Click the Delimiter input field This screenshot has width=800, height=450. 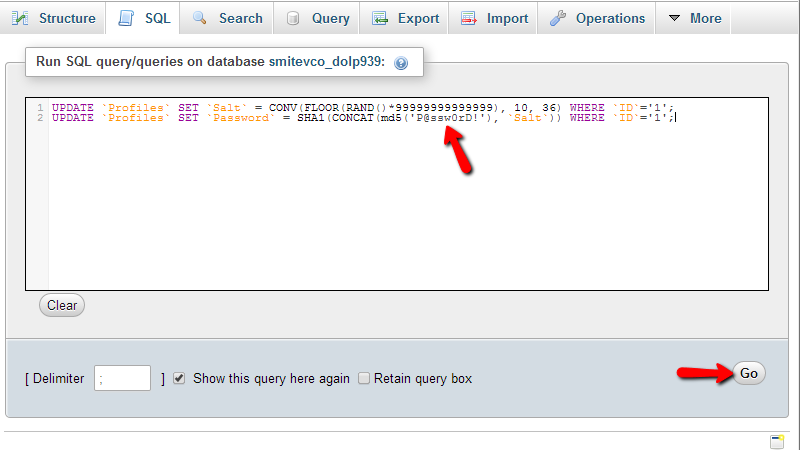pos(122,378)
